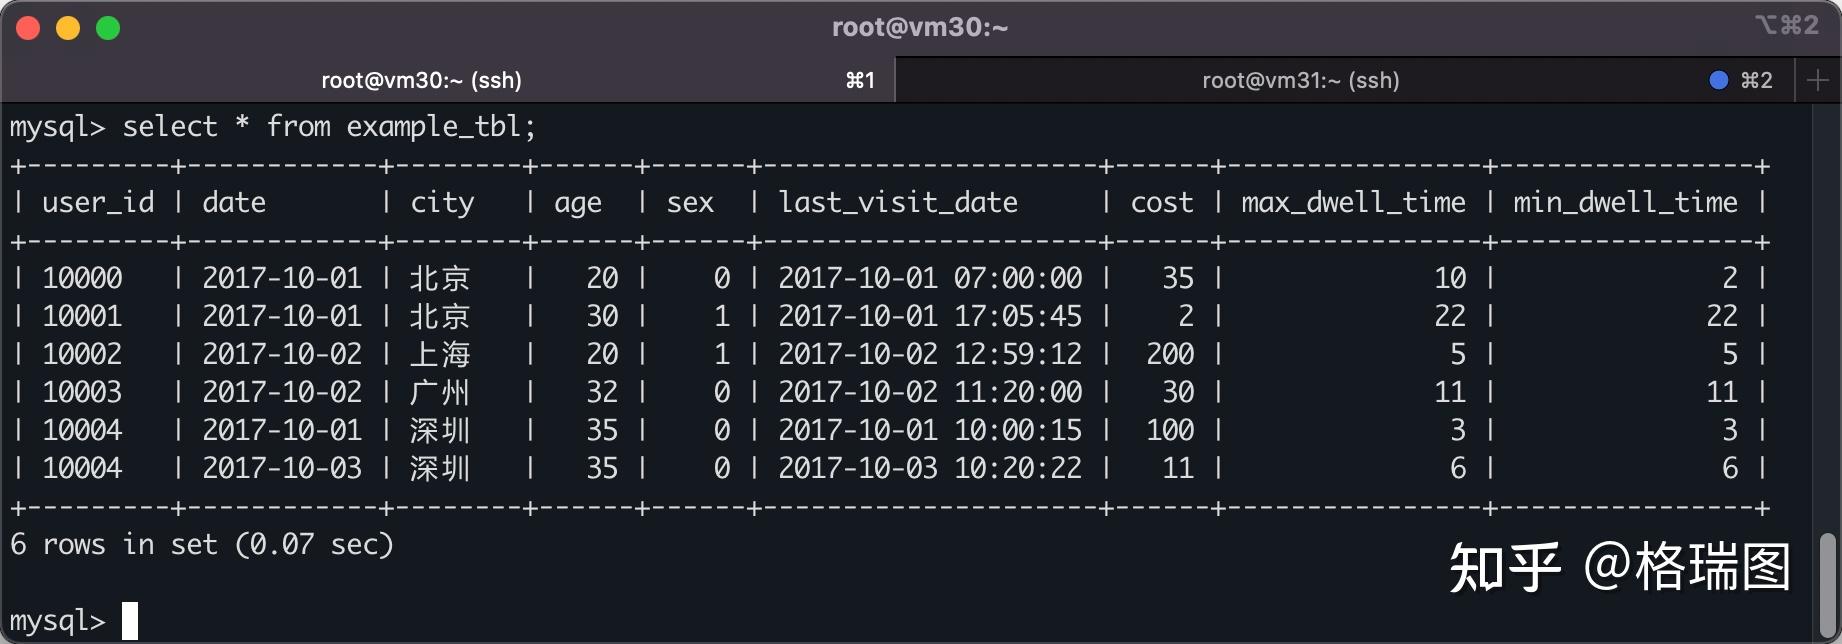Switch to the root@vm31:~ (ssh) tab
Image resolution: width=1842 pixels, height=644 pixels.
click(x=1300, y=80)
